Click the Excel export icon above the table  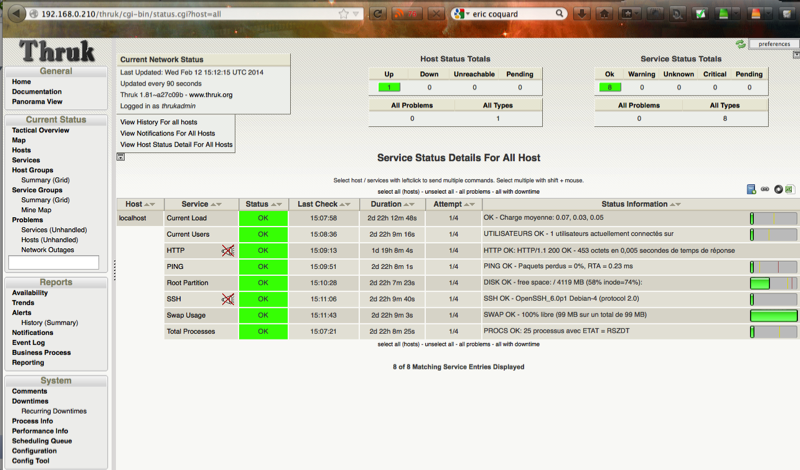coord(790,189)
